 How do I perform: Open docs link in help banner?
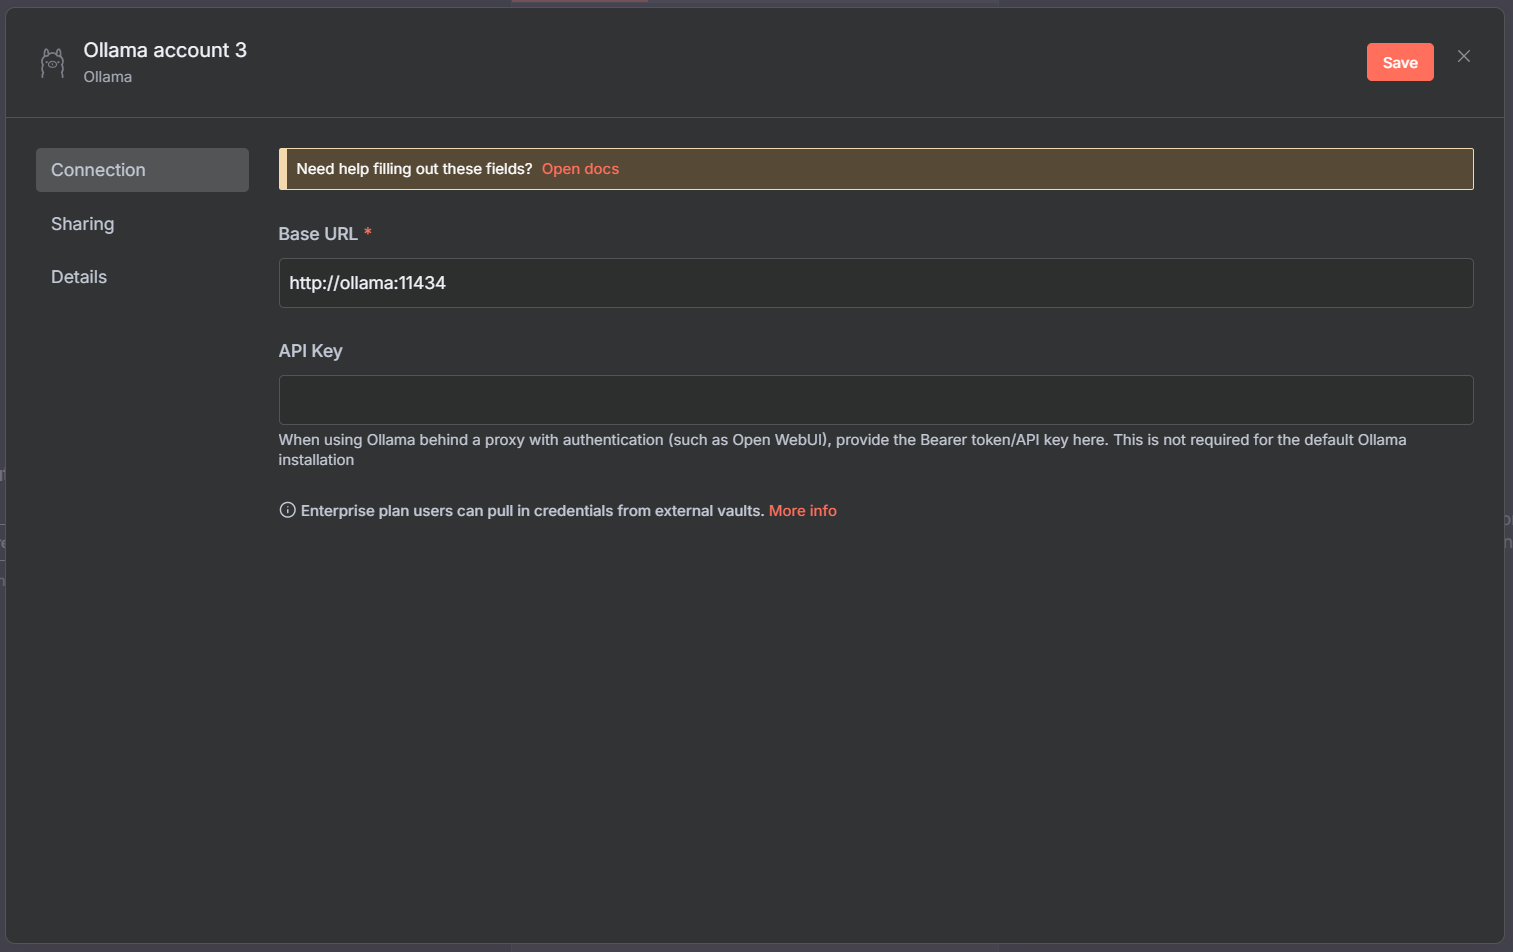pyautogui.click(x=580, y=169)
